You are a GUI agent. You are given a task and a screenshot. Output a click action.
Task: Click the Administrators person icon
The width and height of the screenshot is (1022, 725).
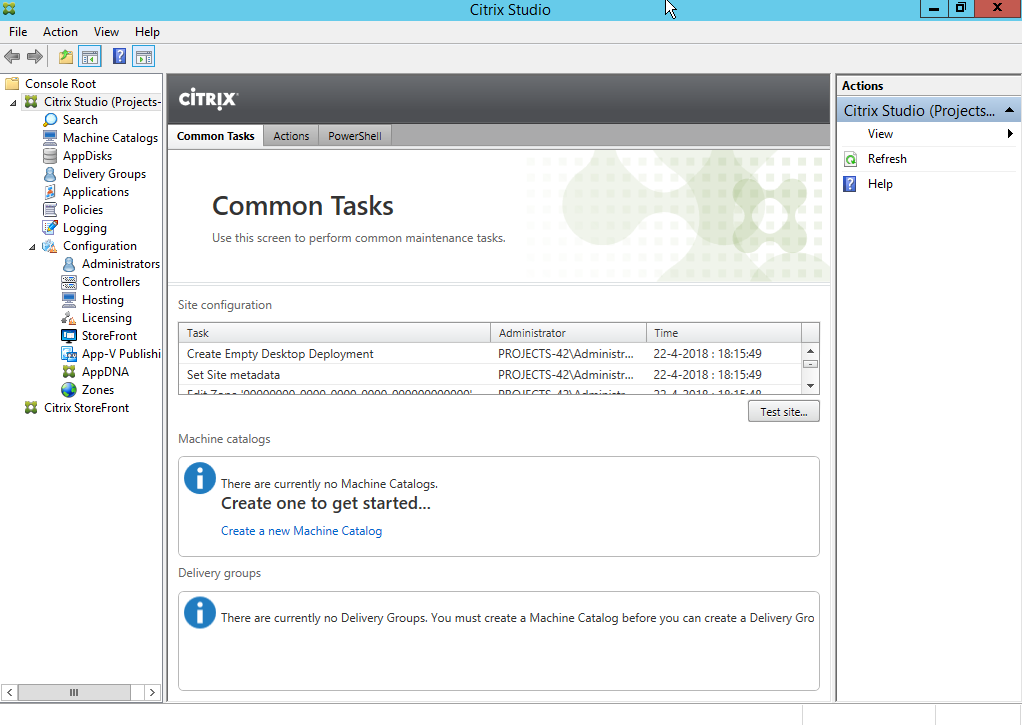tap(68, 264)
